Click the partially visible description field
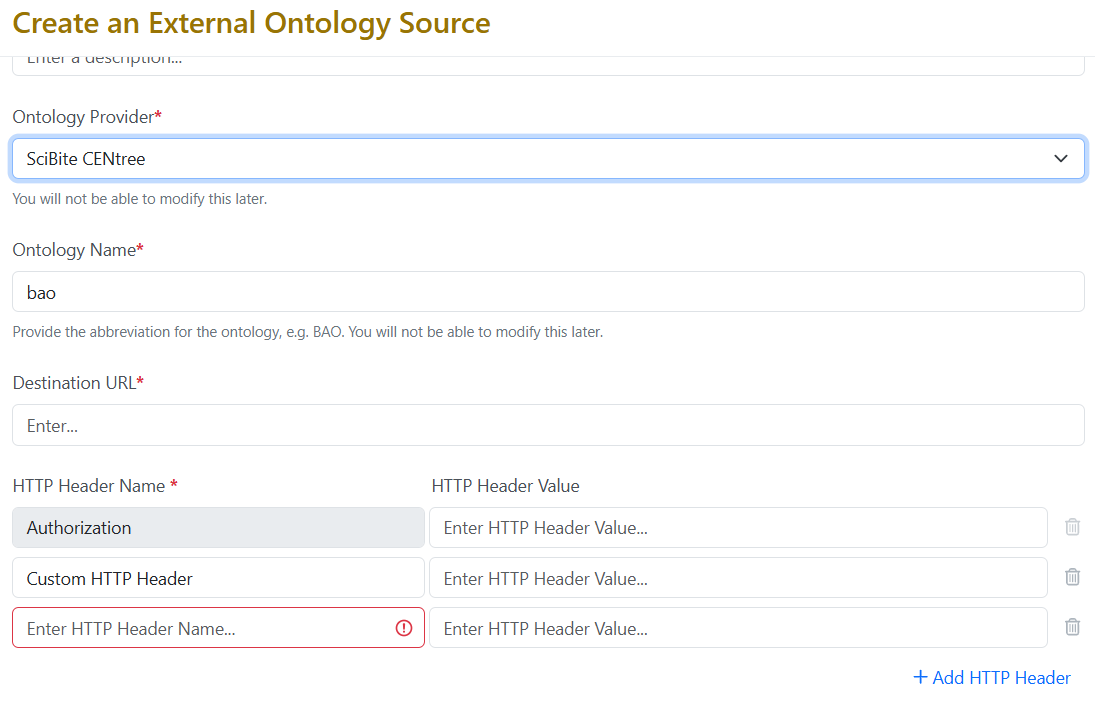This screenshot has width=1095, height=703. pyautogui.click(x=548, y=66)
